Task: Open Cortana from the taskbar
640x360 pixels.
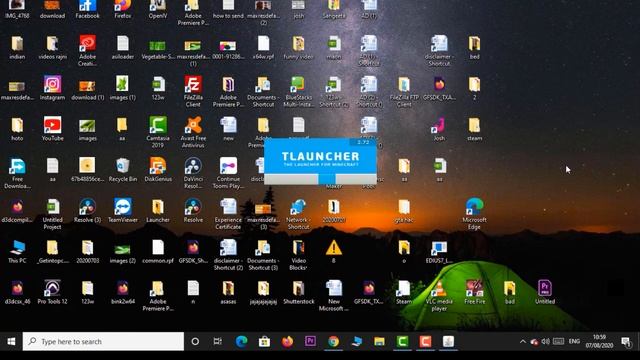Action: (195, 341)
